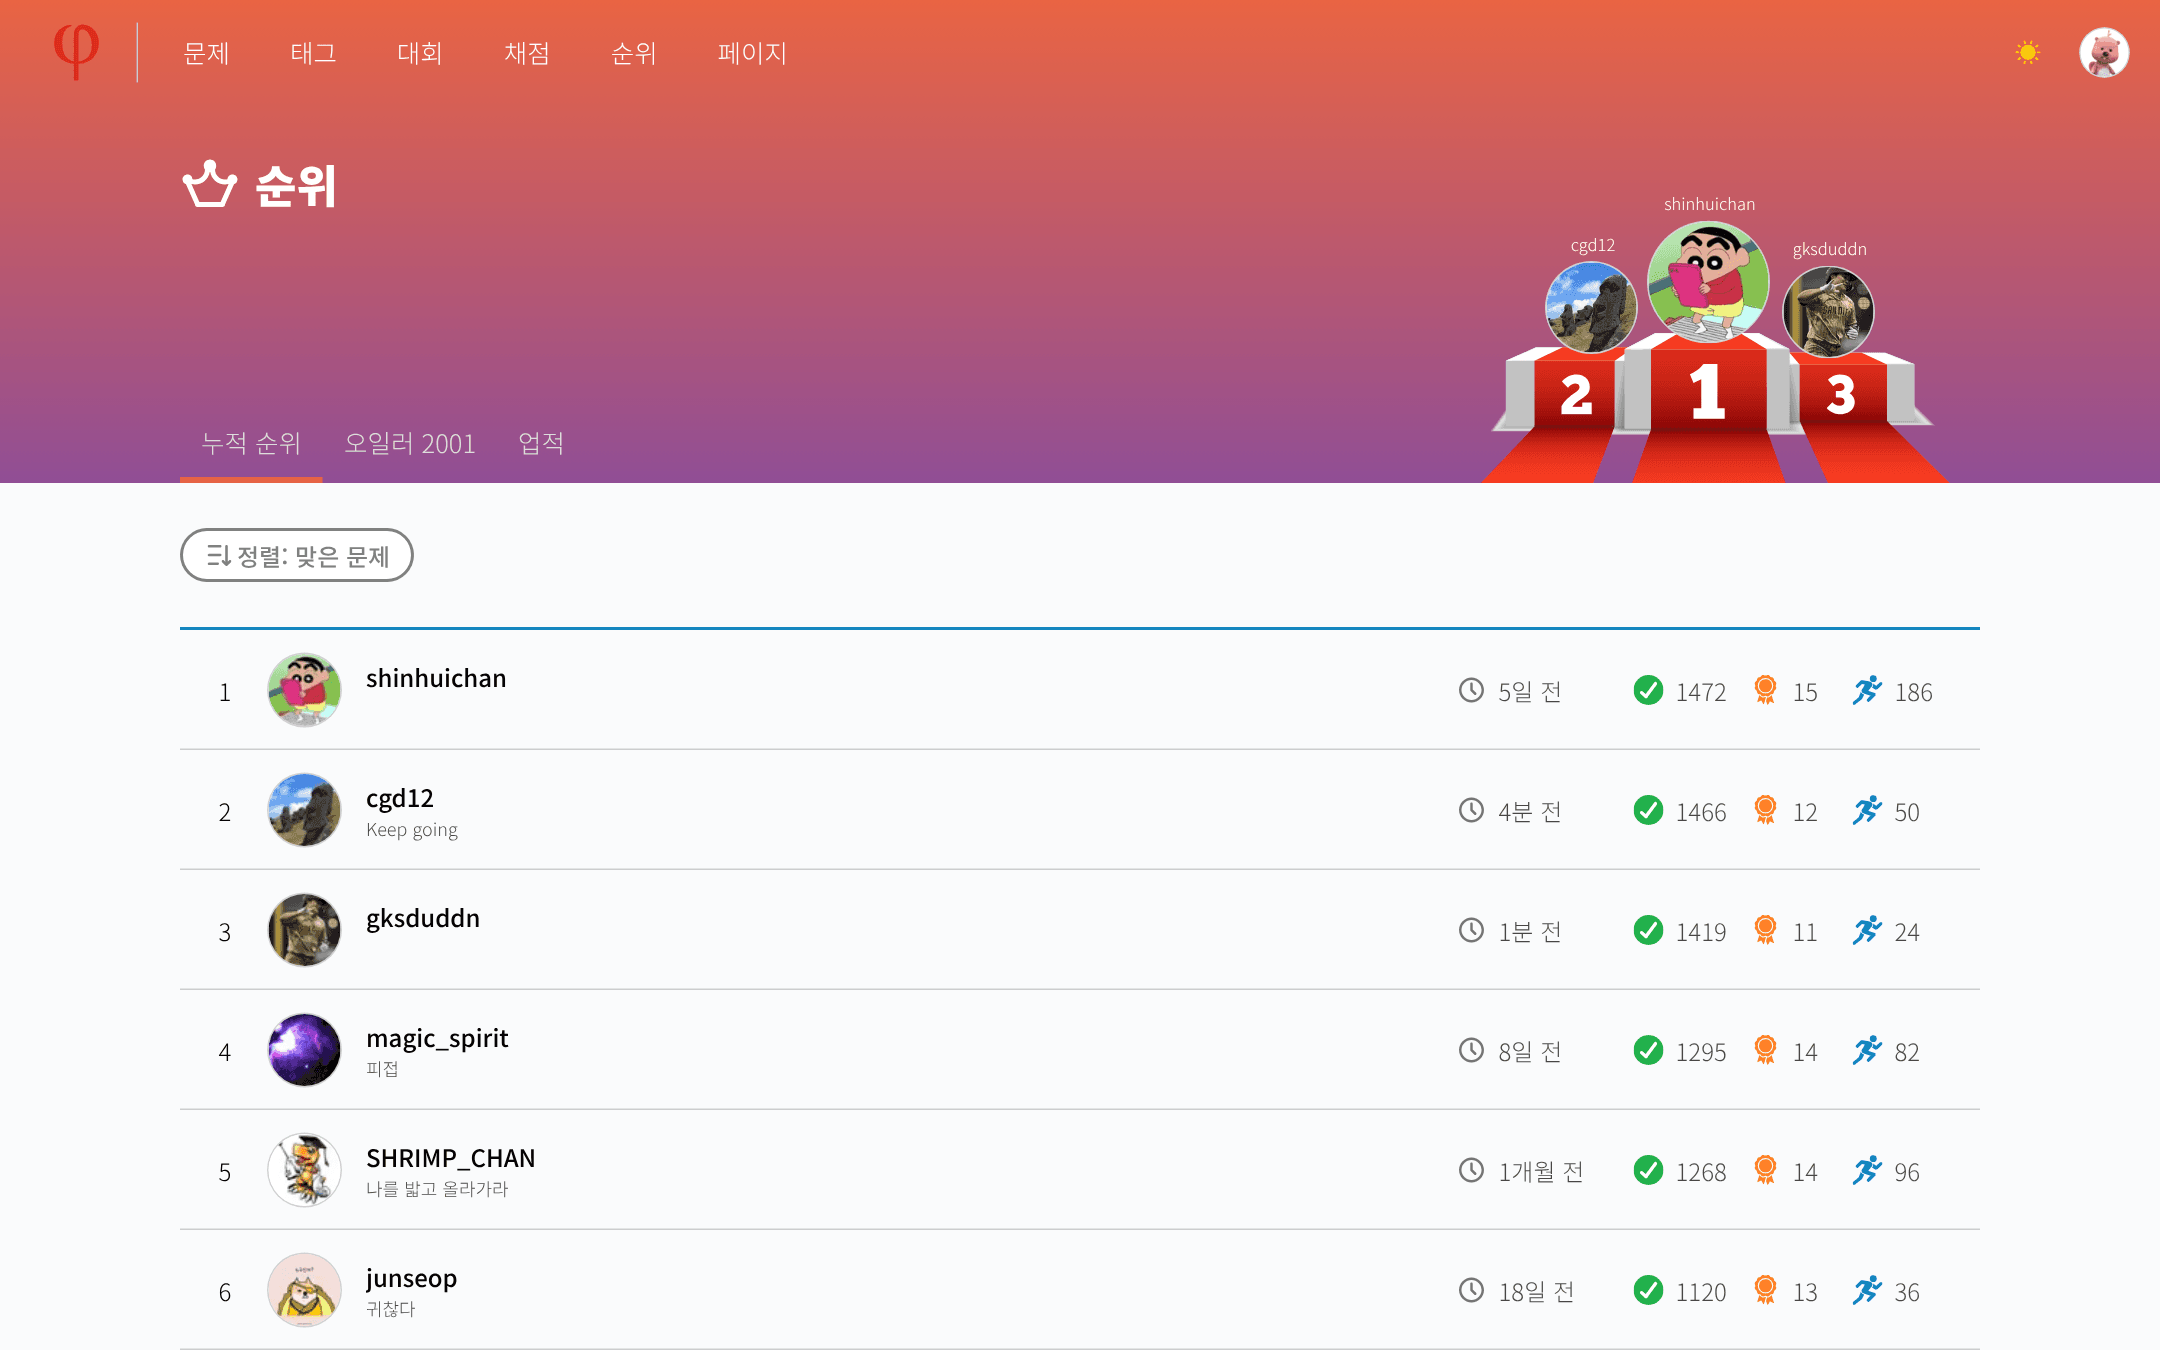Screen dimensions: 2160x1350
Task: Click the '5일 전' time text
Action: tap(1530, 692)
